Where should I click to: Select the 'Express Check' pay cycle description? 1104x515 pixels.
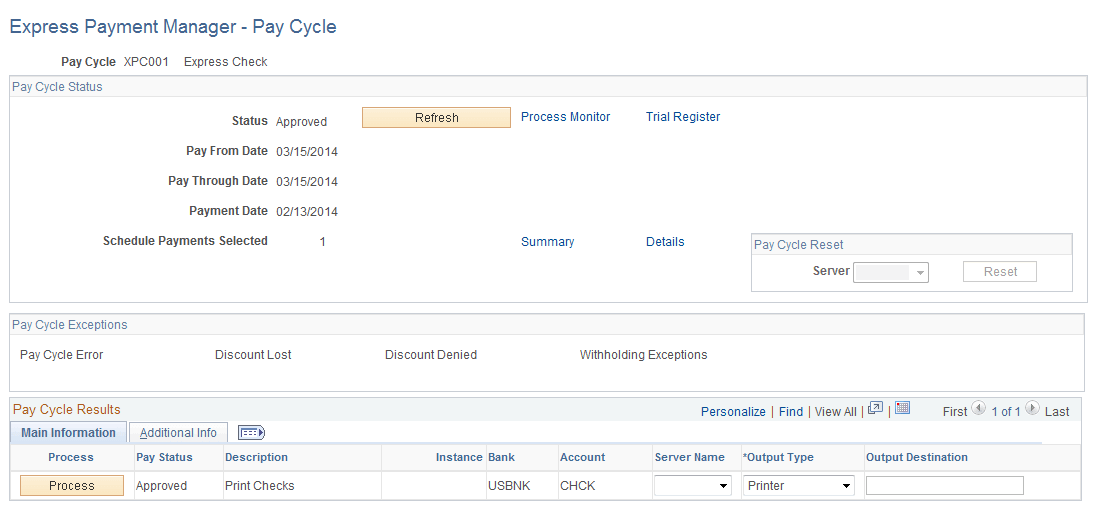tap(225, 62)
